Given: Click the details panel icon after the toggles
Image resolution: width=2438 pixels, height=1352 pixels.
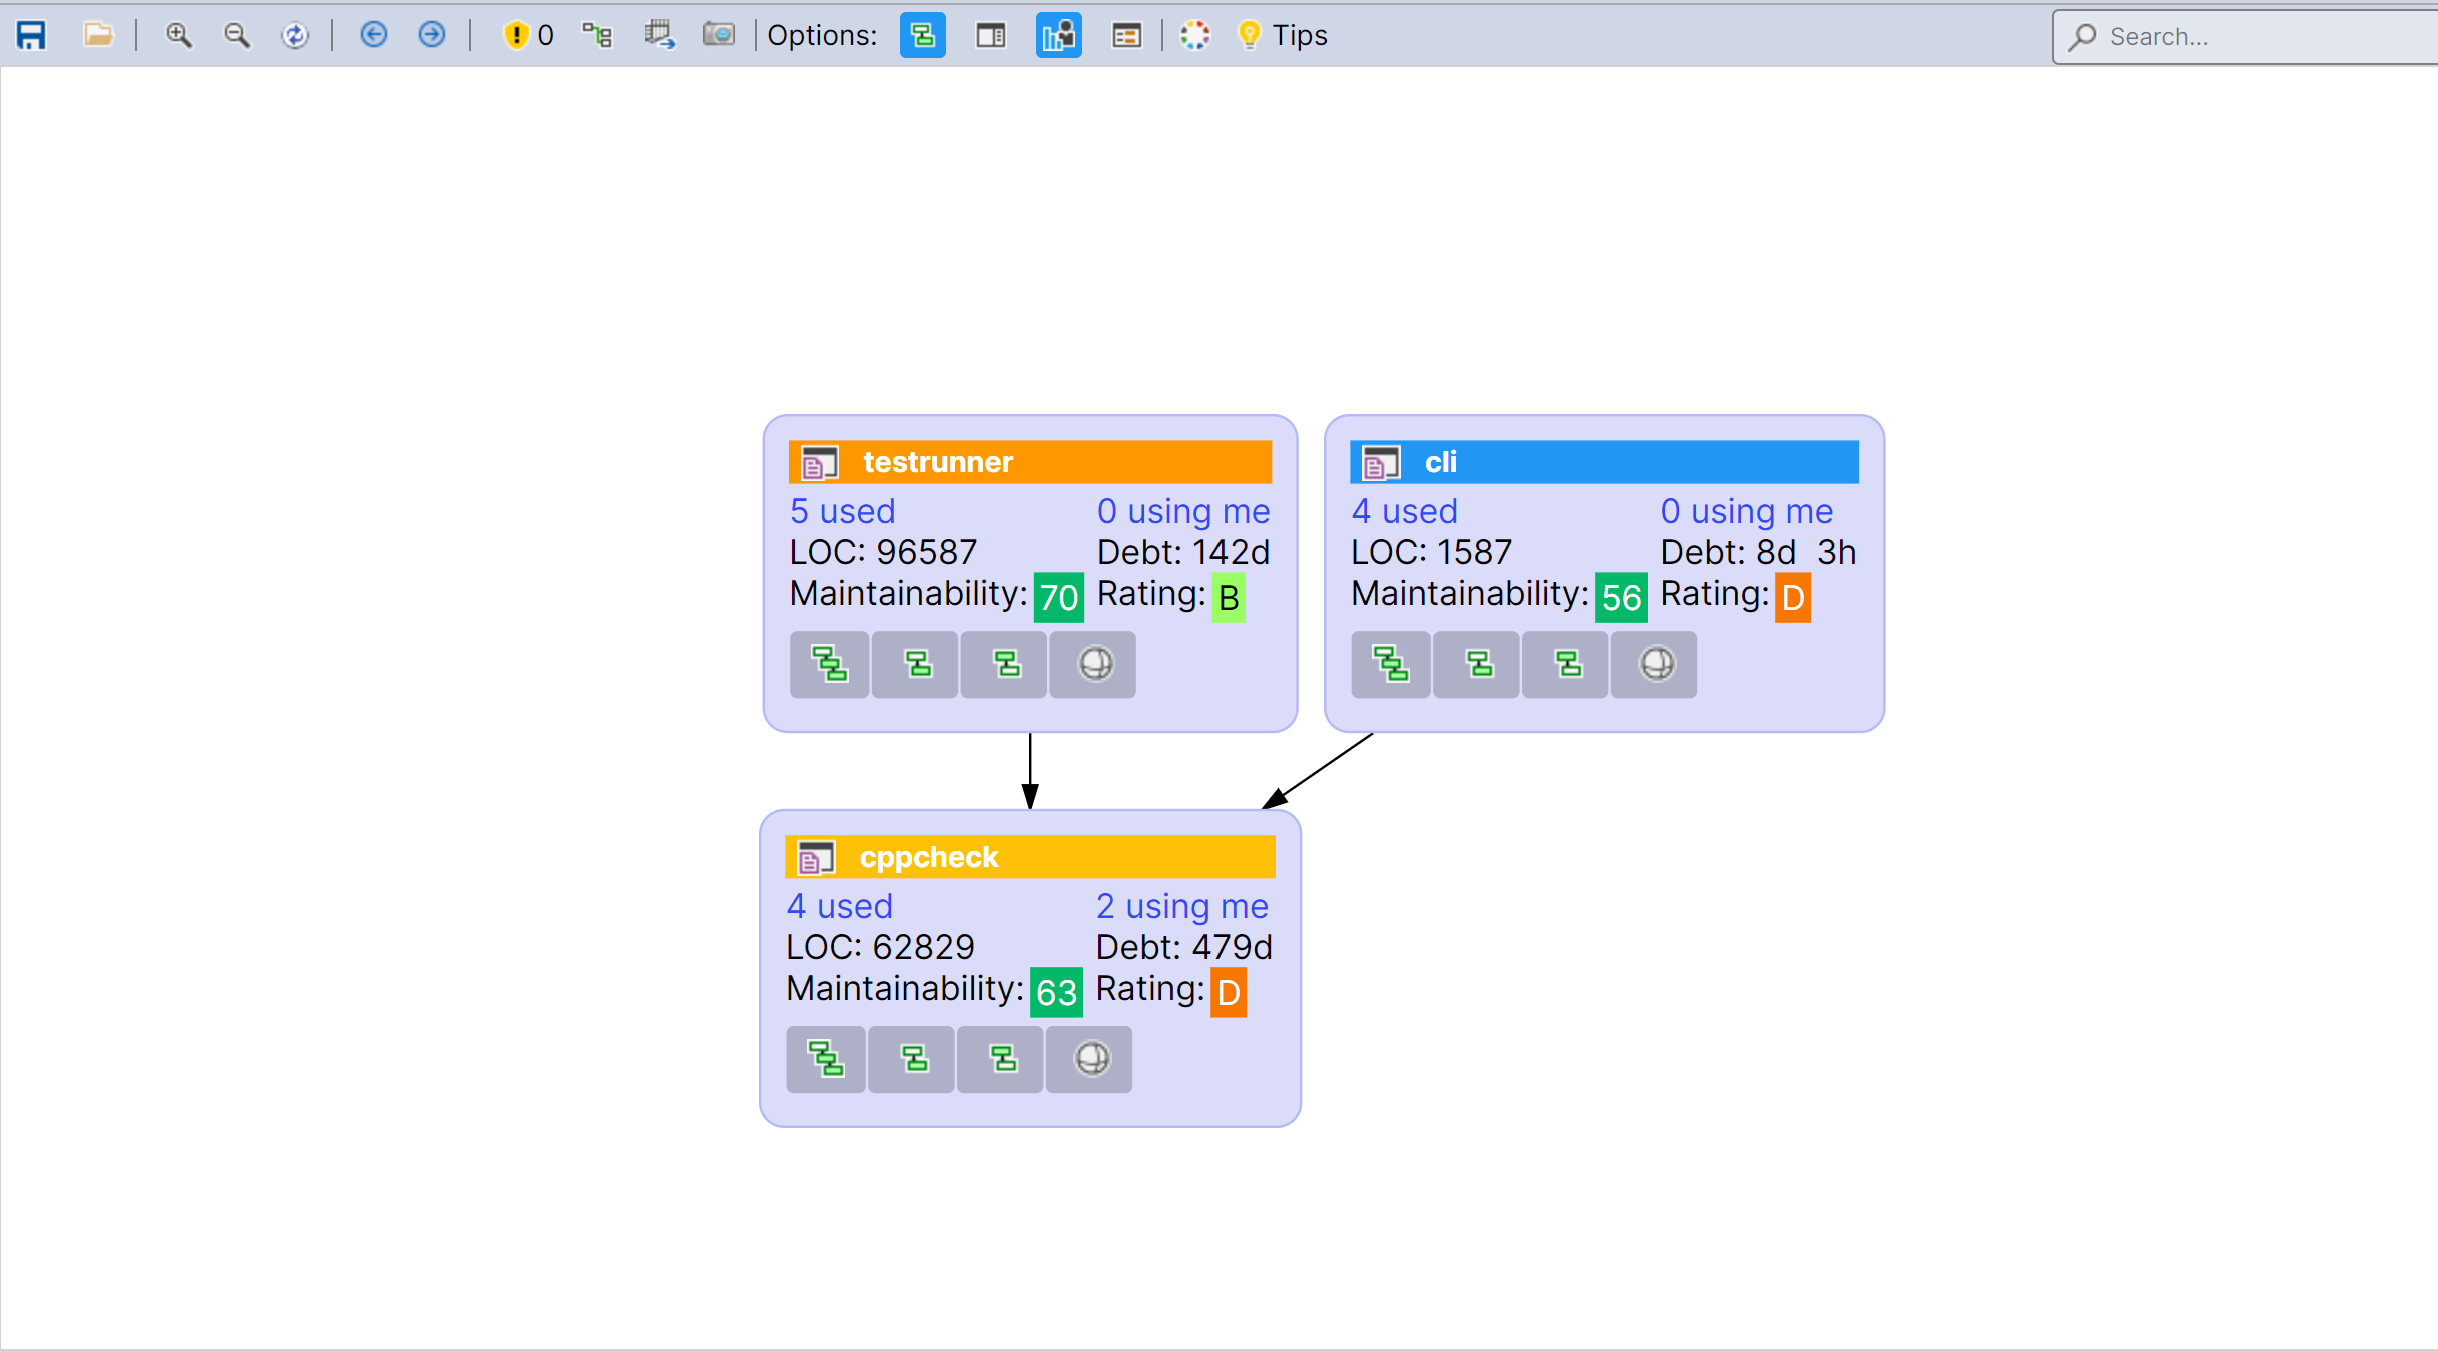Looking at the screenshot, I should click(1125, 35).
